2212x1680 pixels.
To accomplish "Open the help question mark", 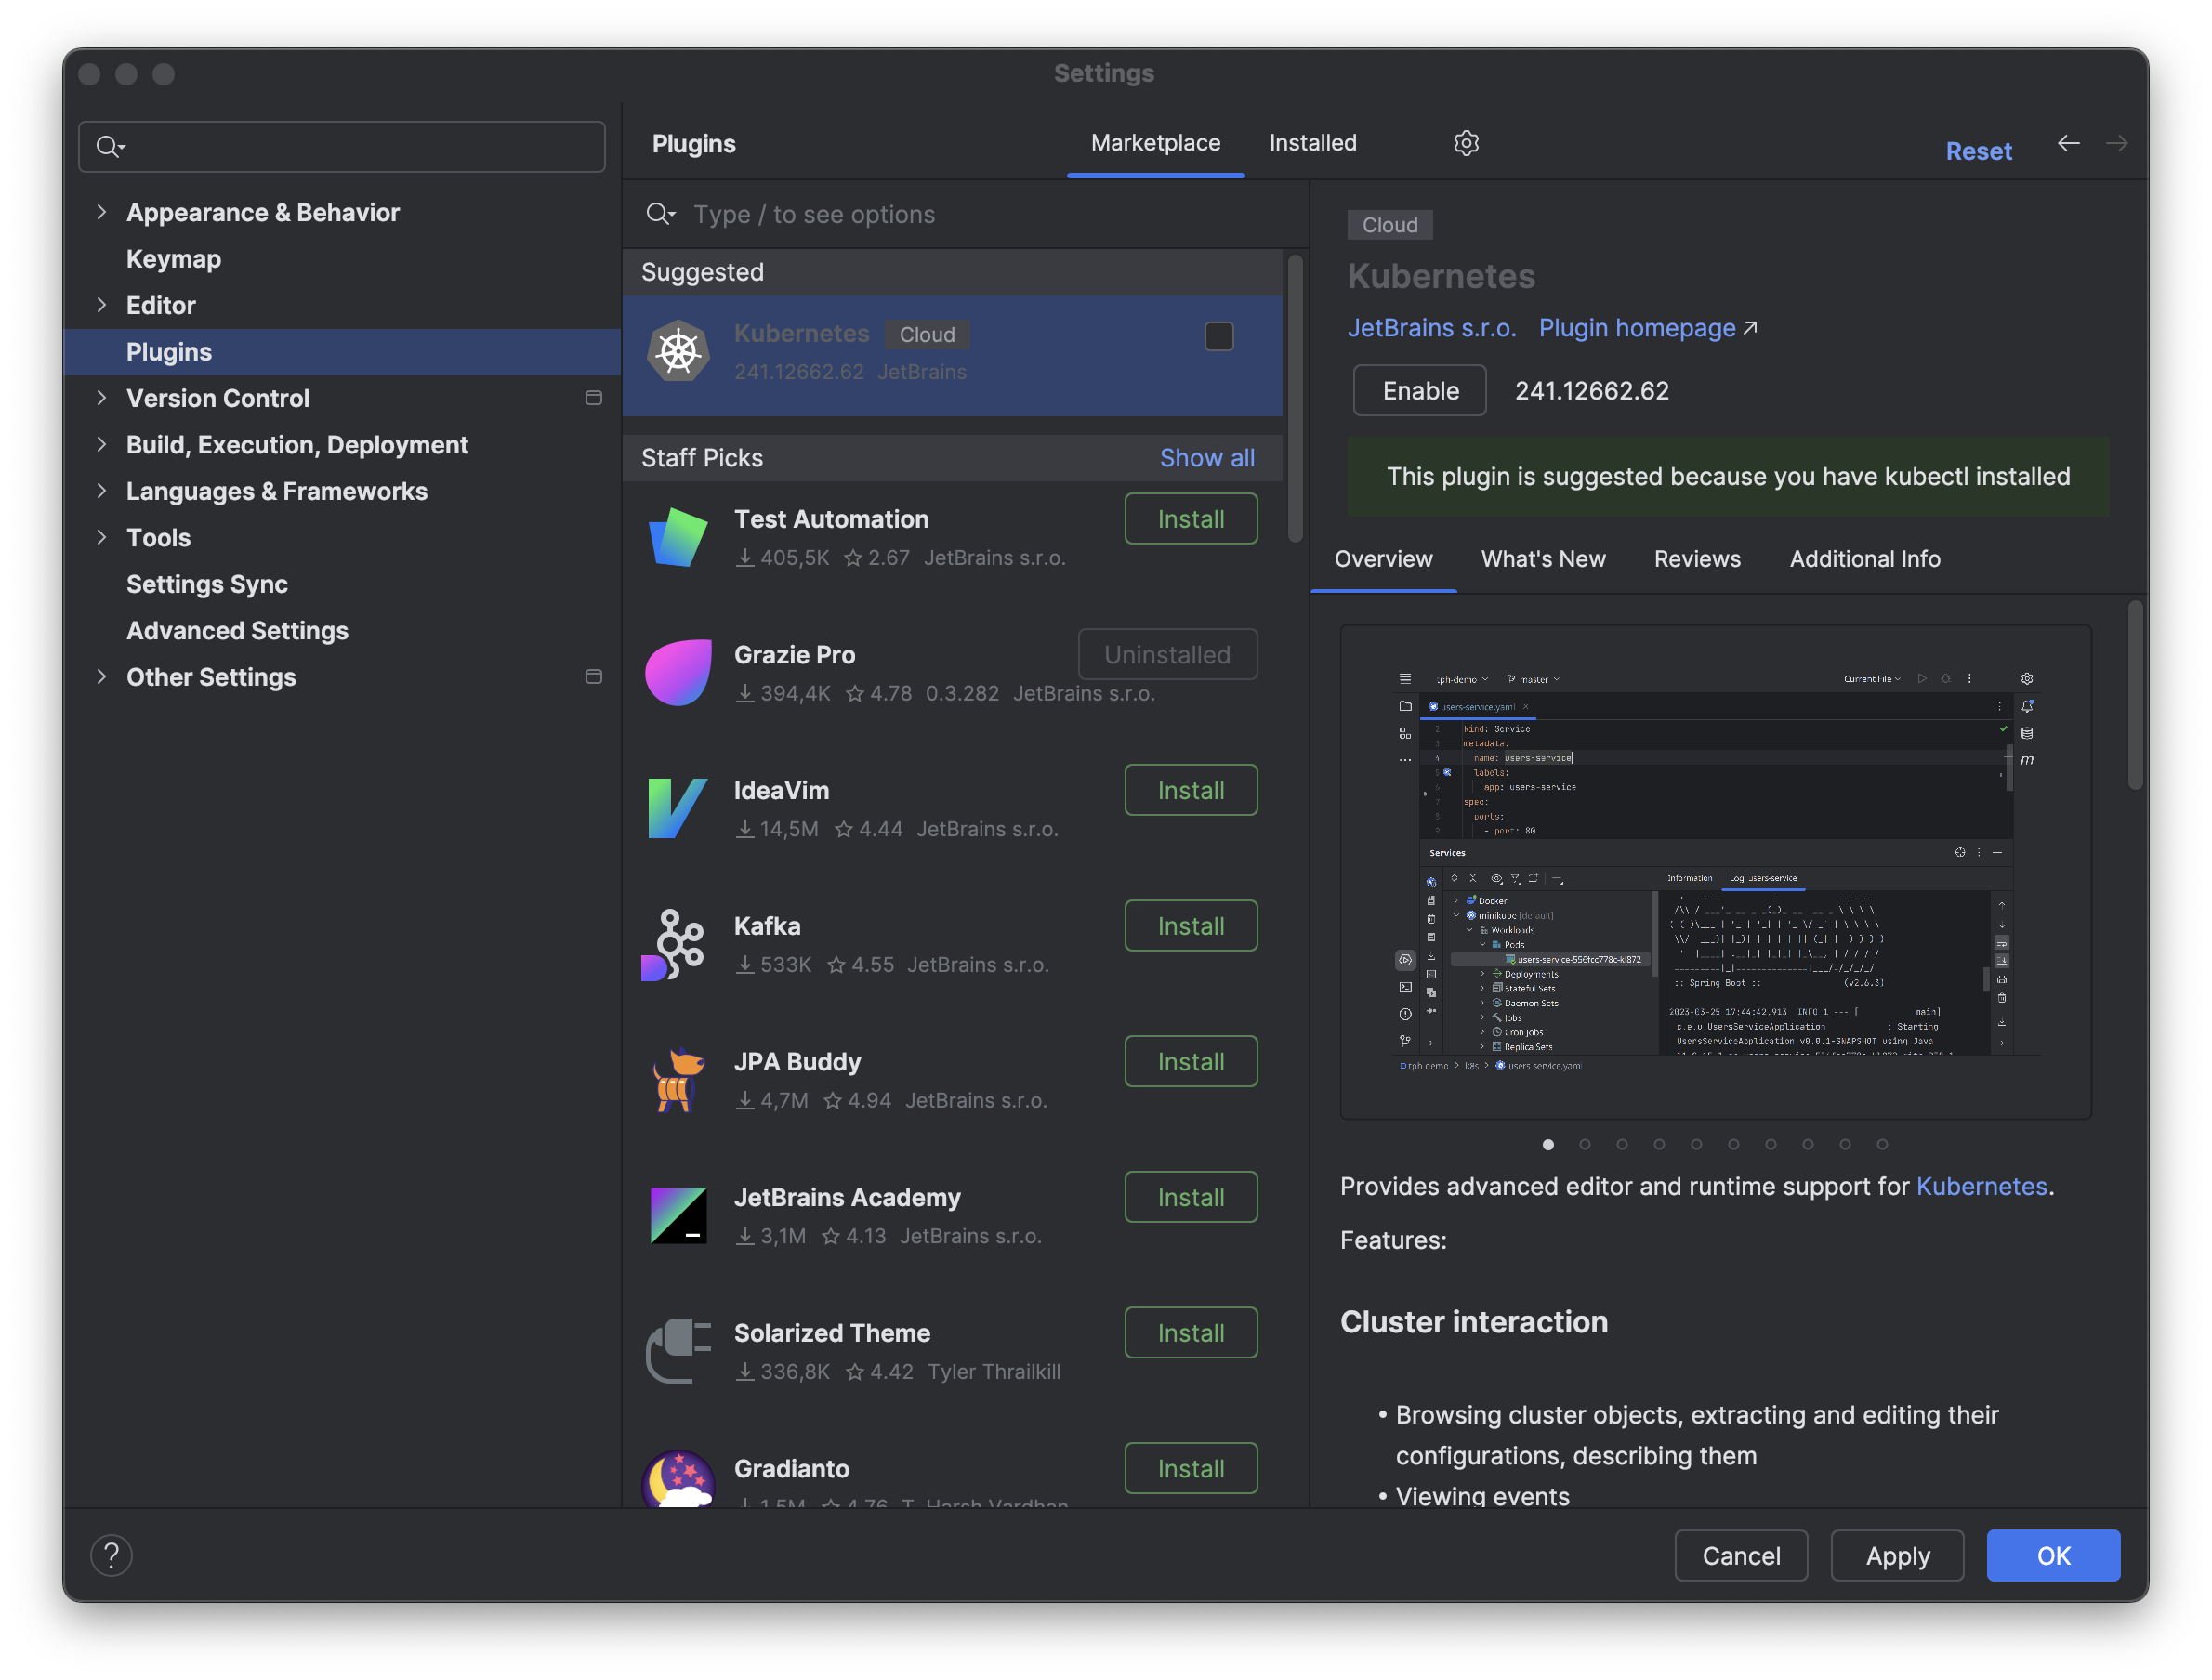I will 111,1555.
